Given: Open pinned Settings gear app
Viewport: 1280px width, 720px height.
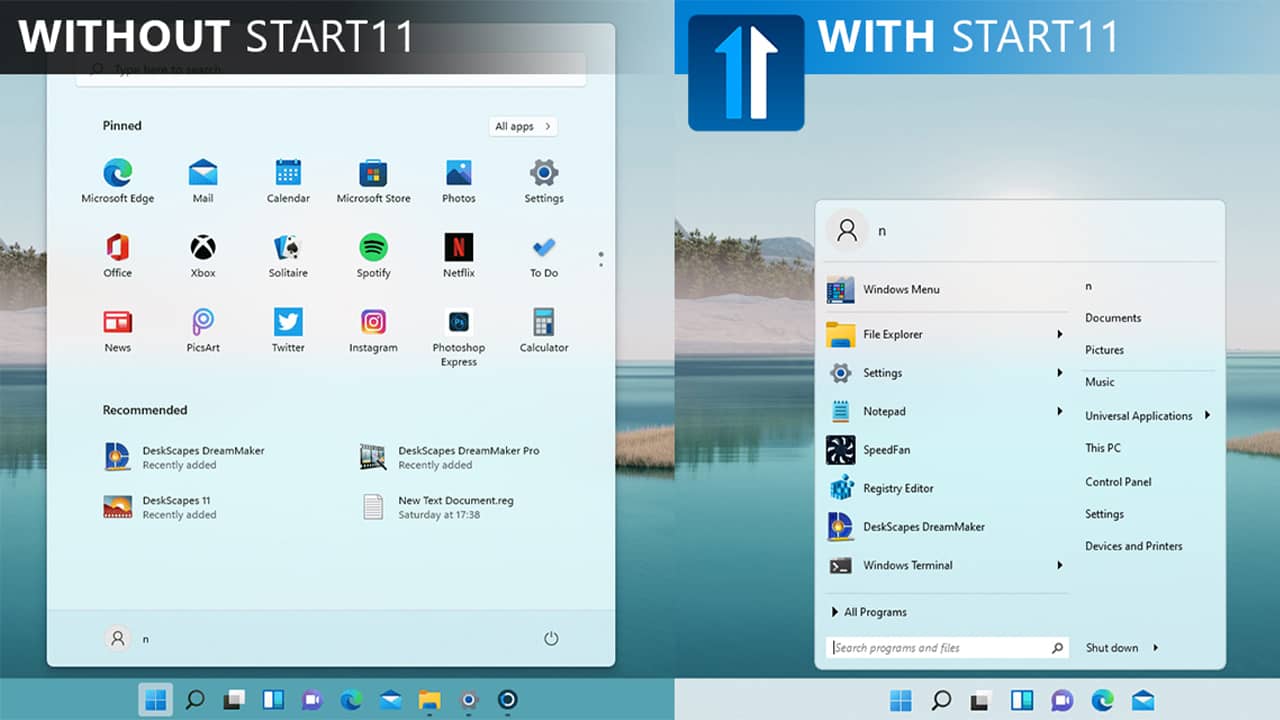Looking at the screenshot, I should coord(544,181).
